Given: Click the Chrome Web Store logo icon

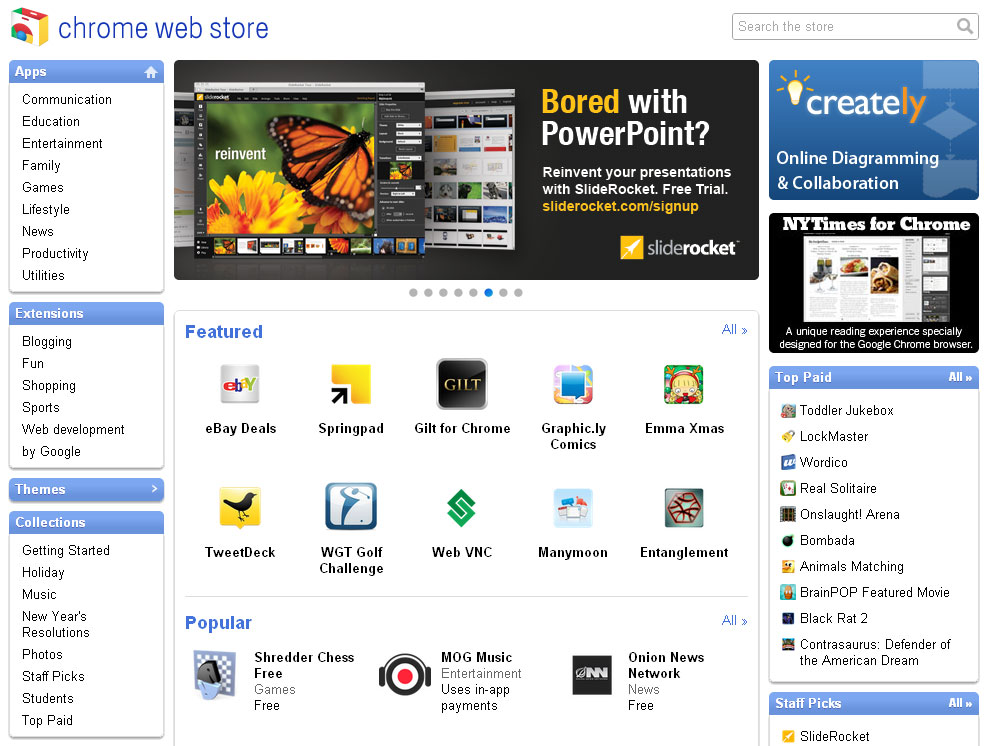Looking at the screenshot, I should [x=29, y=27].
